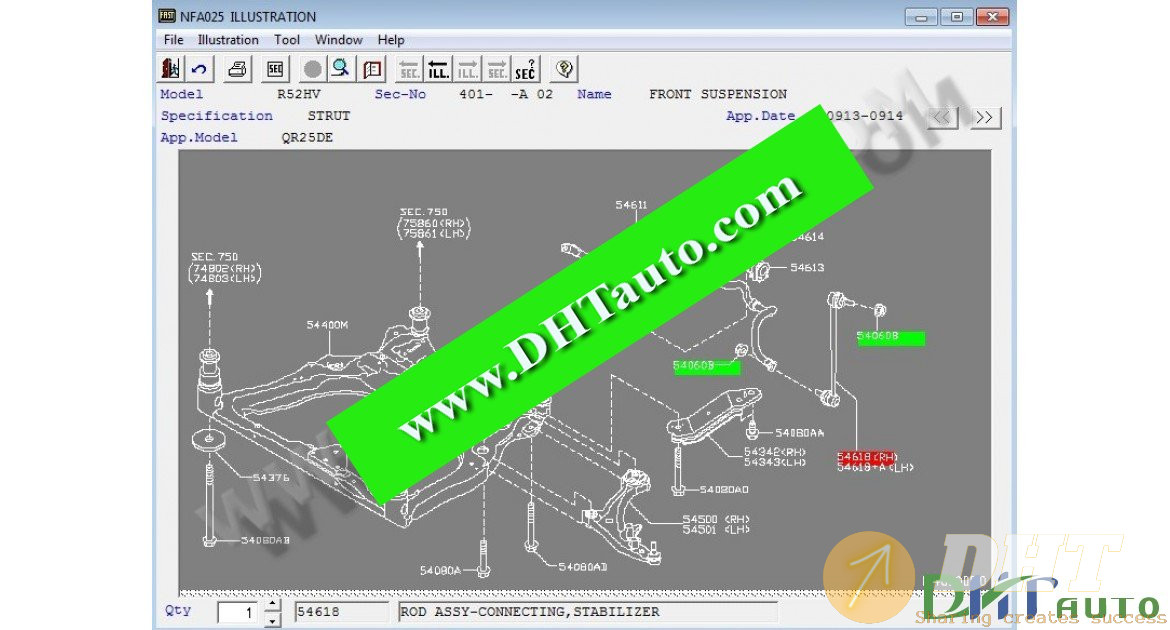Click the ROD ASSY-CONNECTING,STABILIZER description field
The image size is (1170, 630).
(588, 611)
